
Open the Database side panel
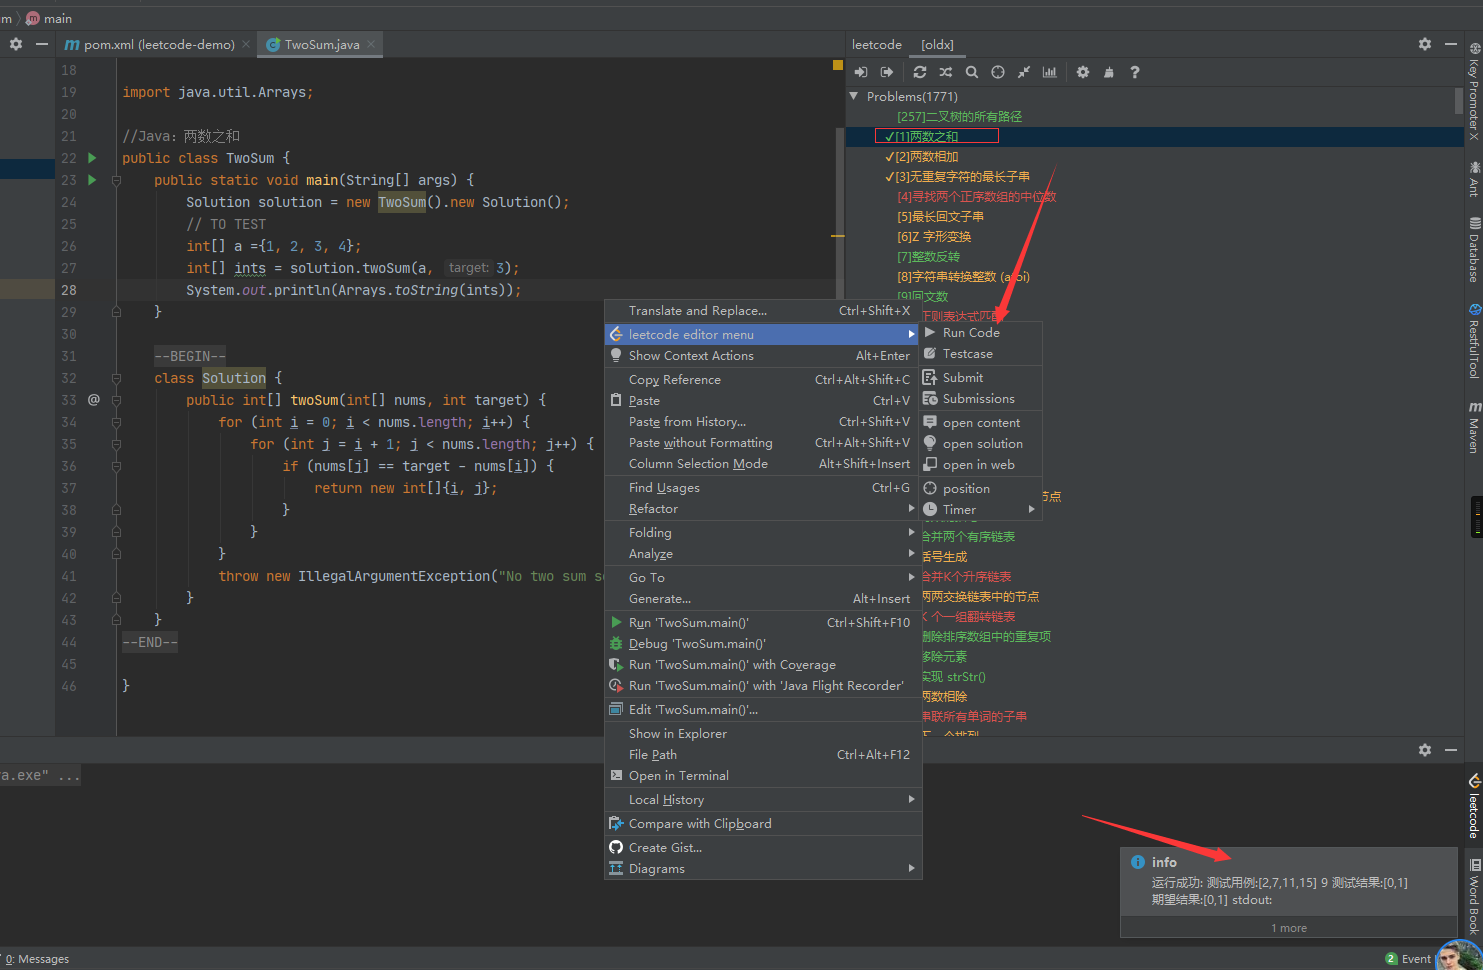[x=1474, y=250]
